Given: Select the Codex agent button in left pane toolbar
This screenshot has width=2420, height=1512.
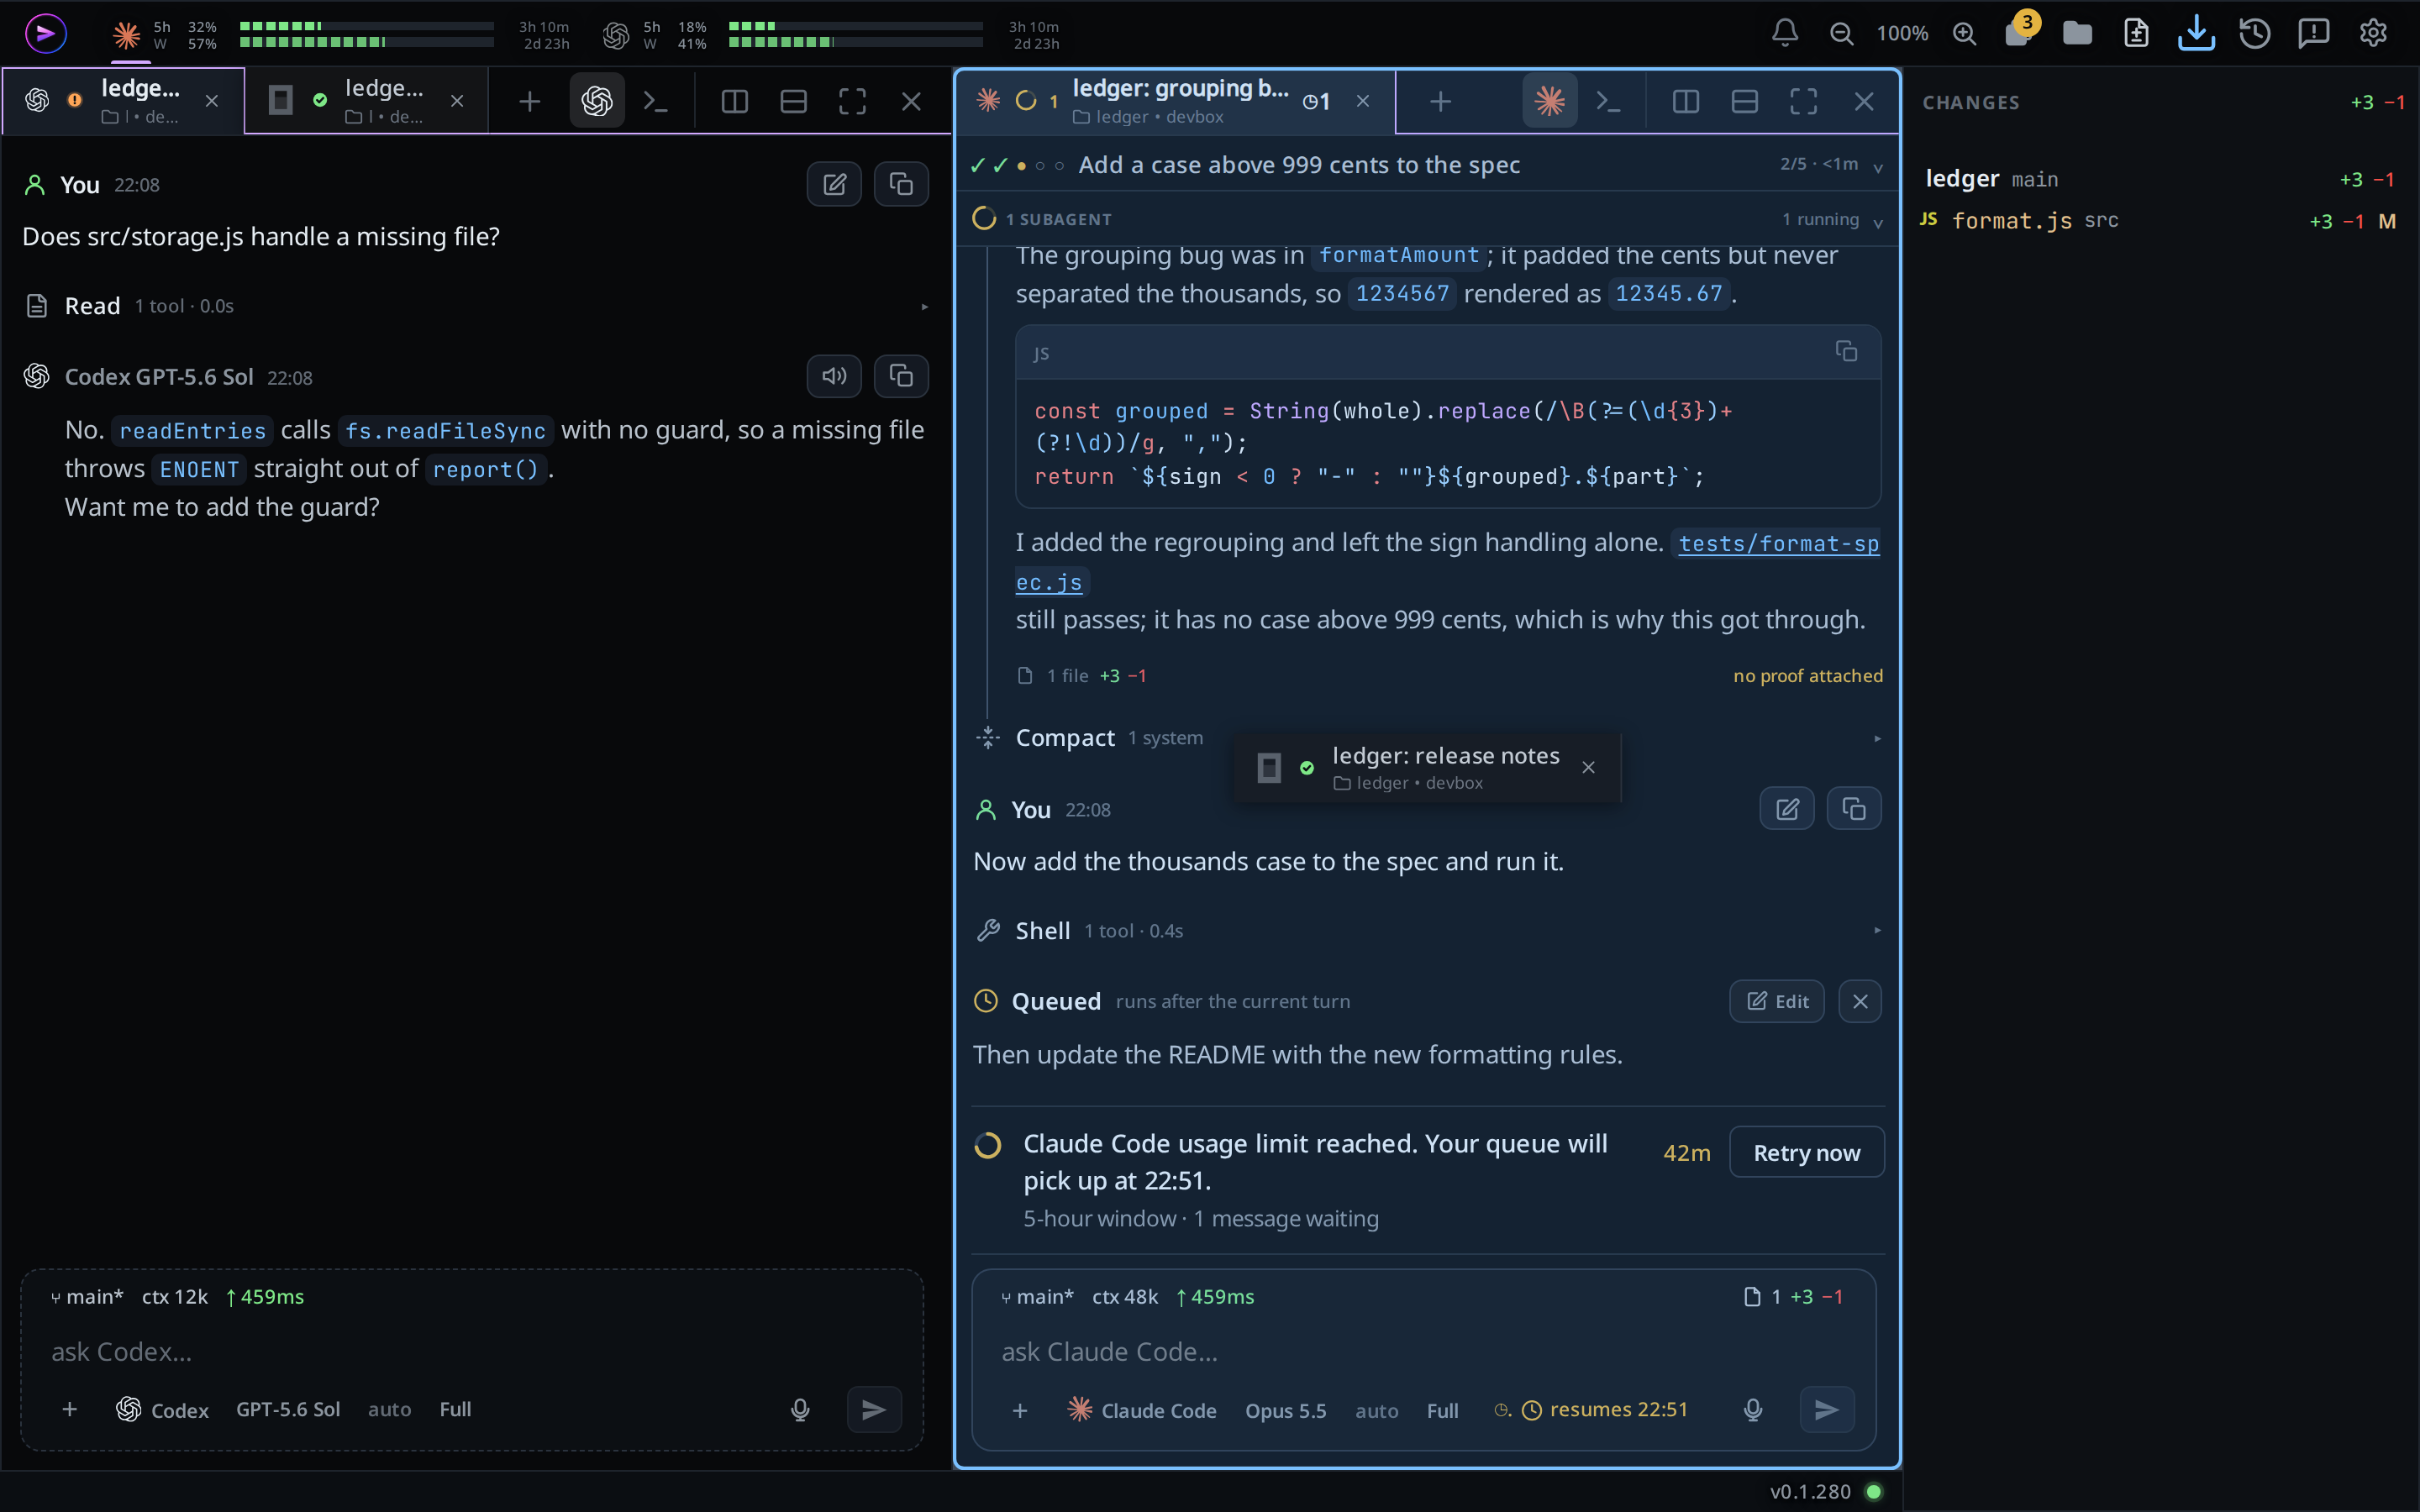Looking at the screenshot, I should pos(597,101).
